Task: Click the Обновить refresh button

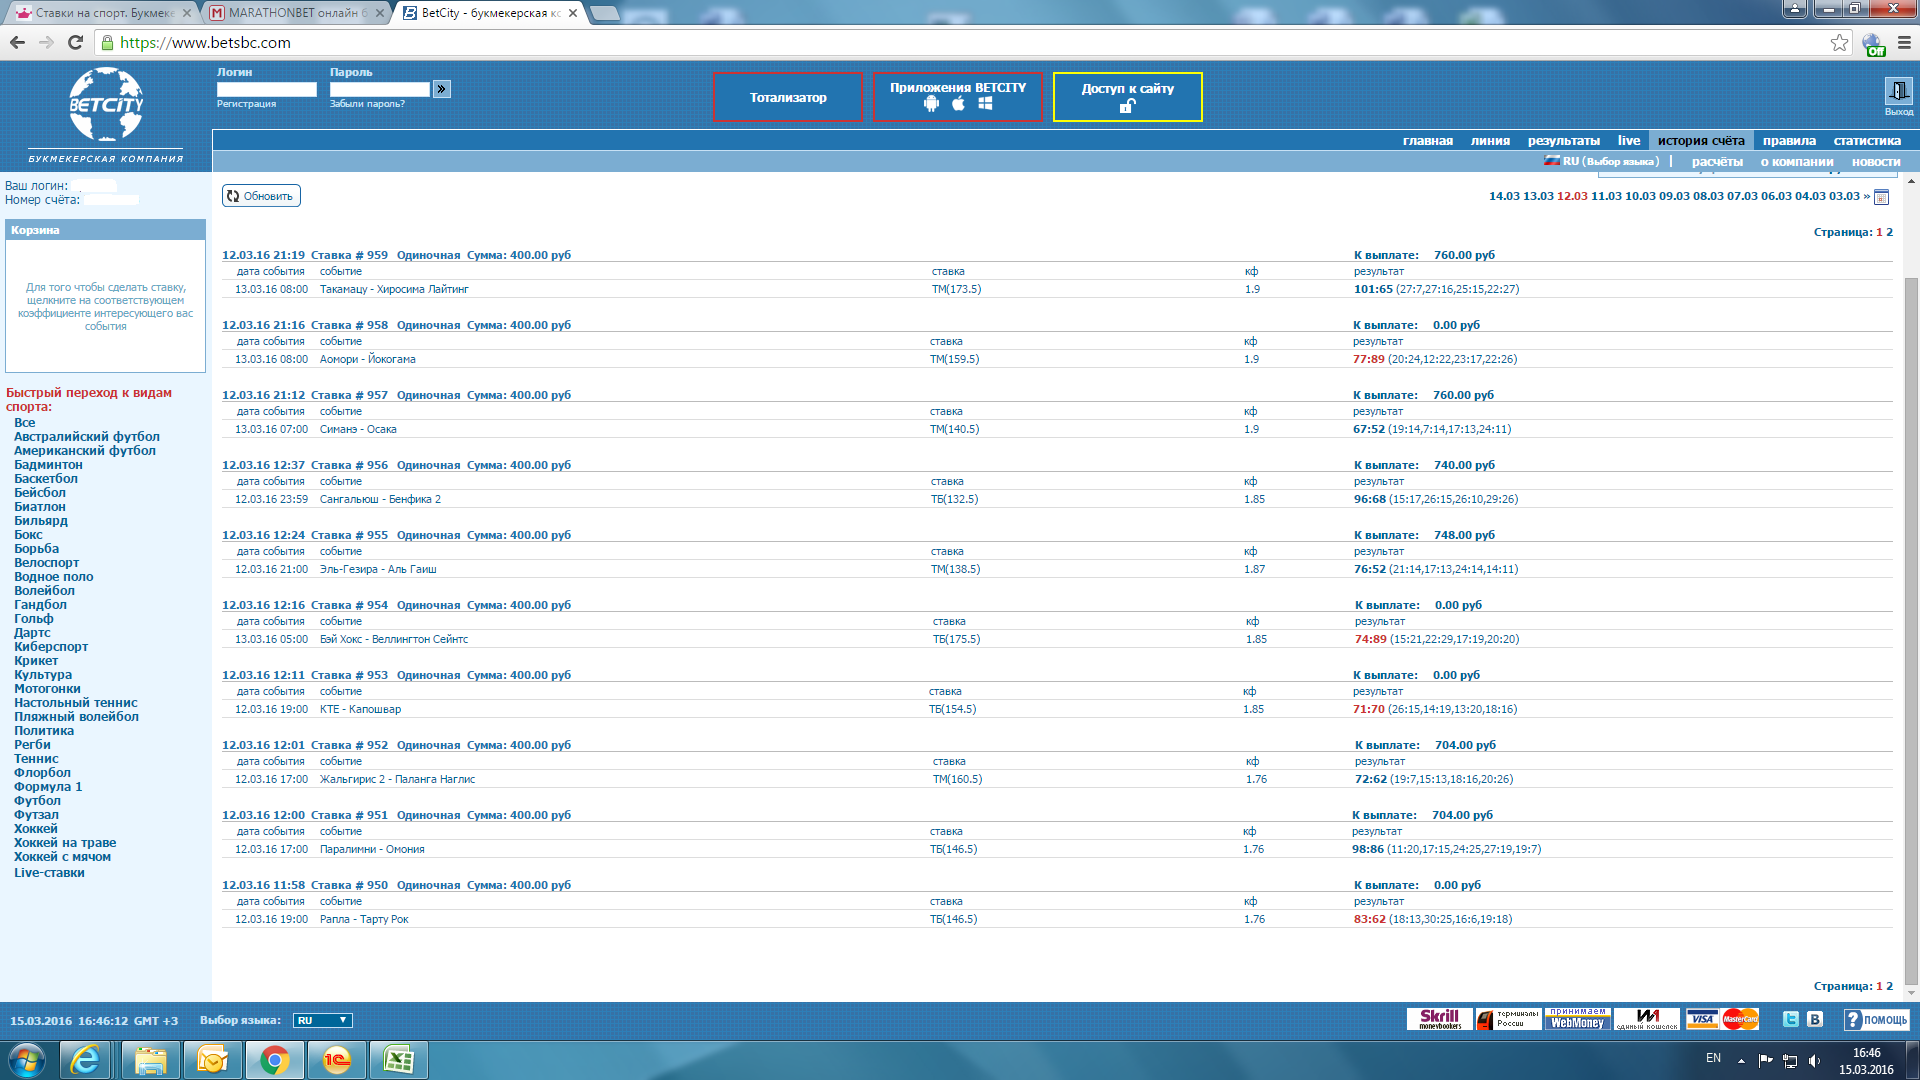Action: tap(261, 196)
